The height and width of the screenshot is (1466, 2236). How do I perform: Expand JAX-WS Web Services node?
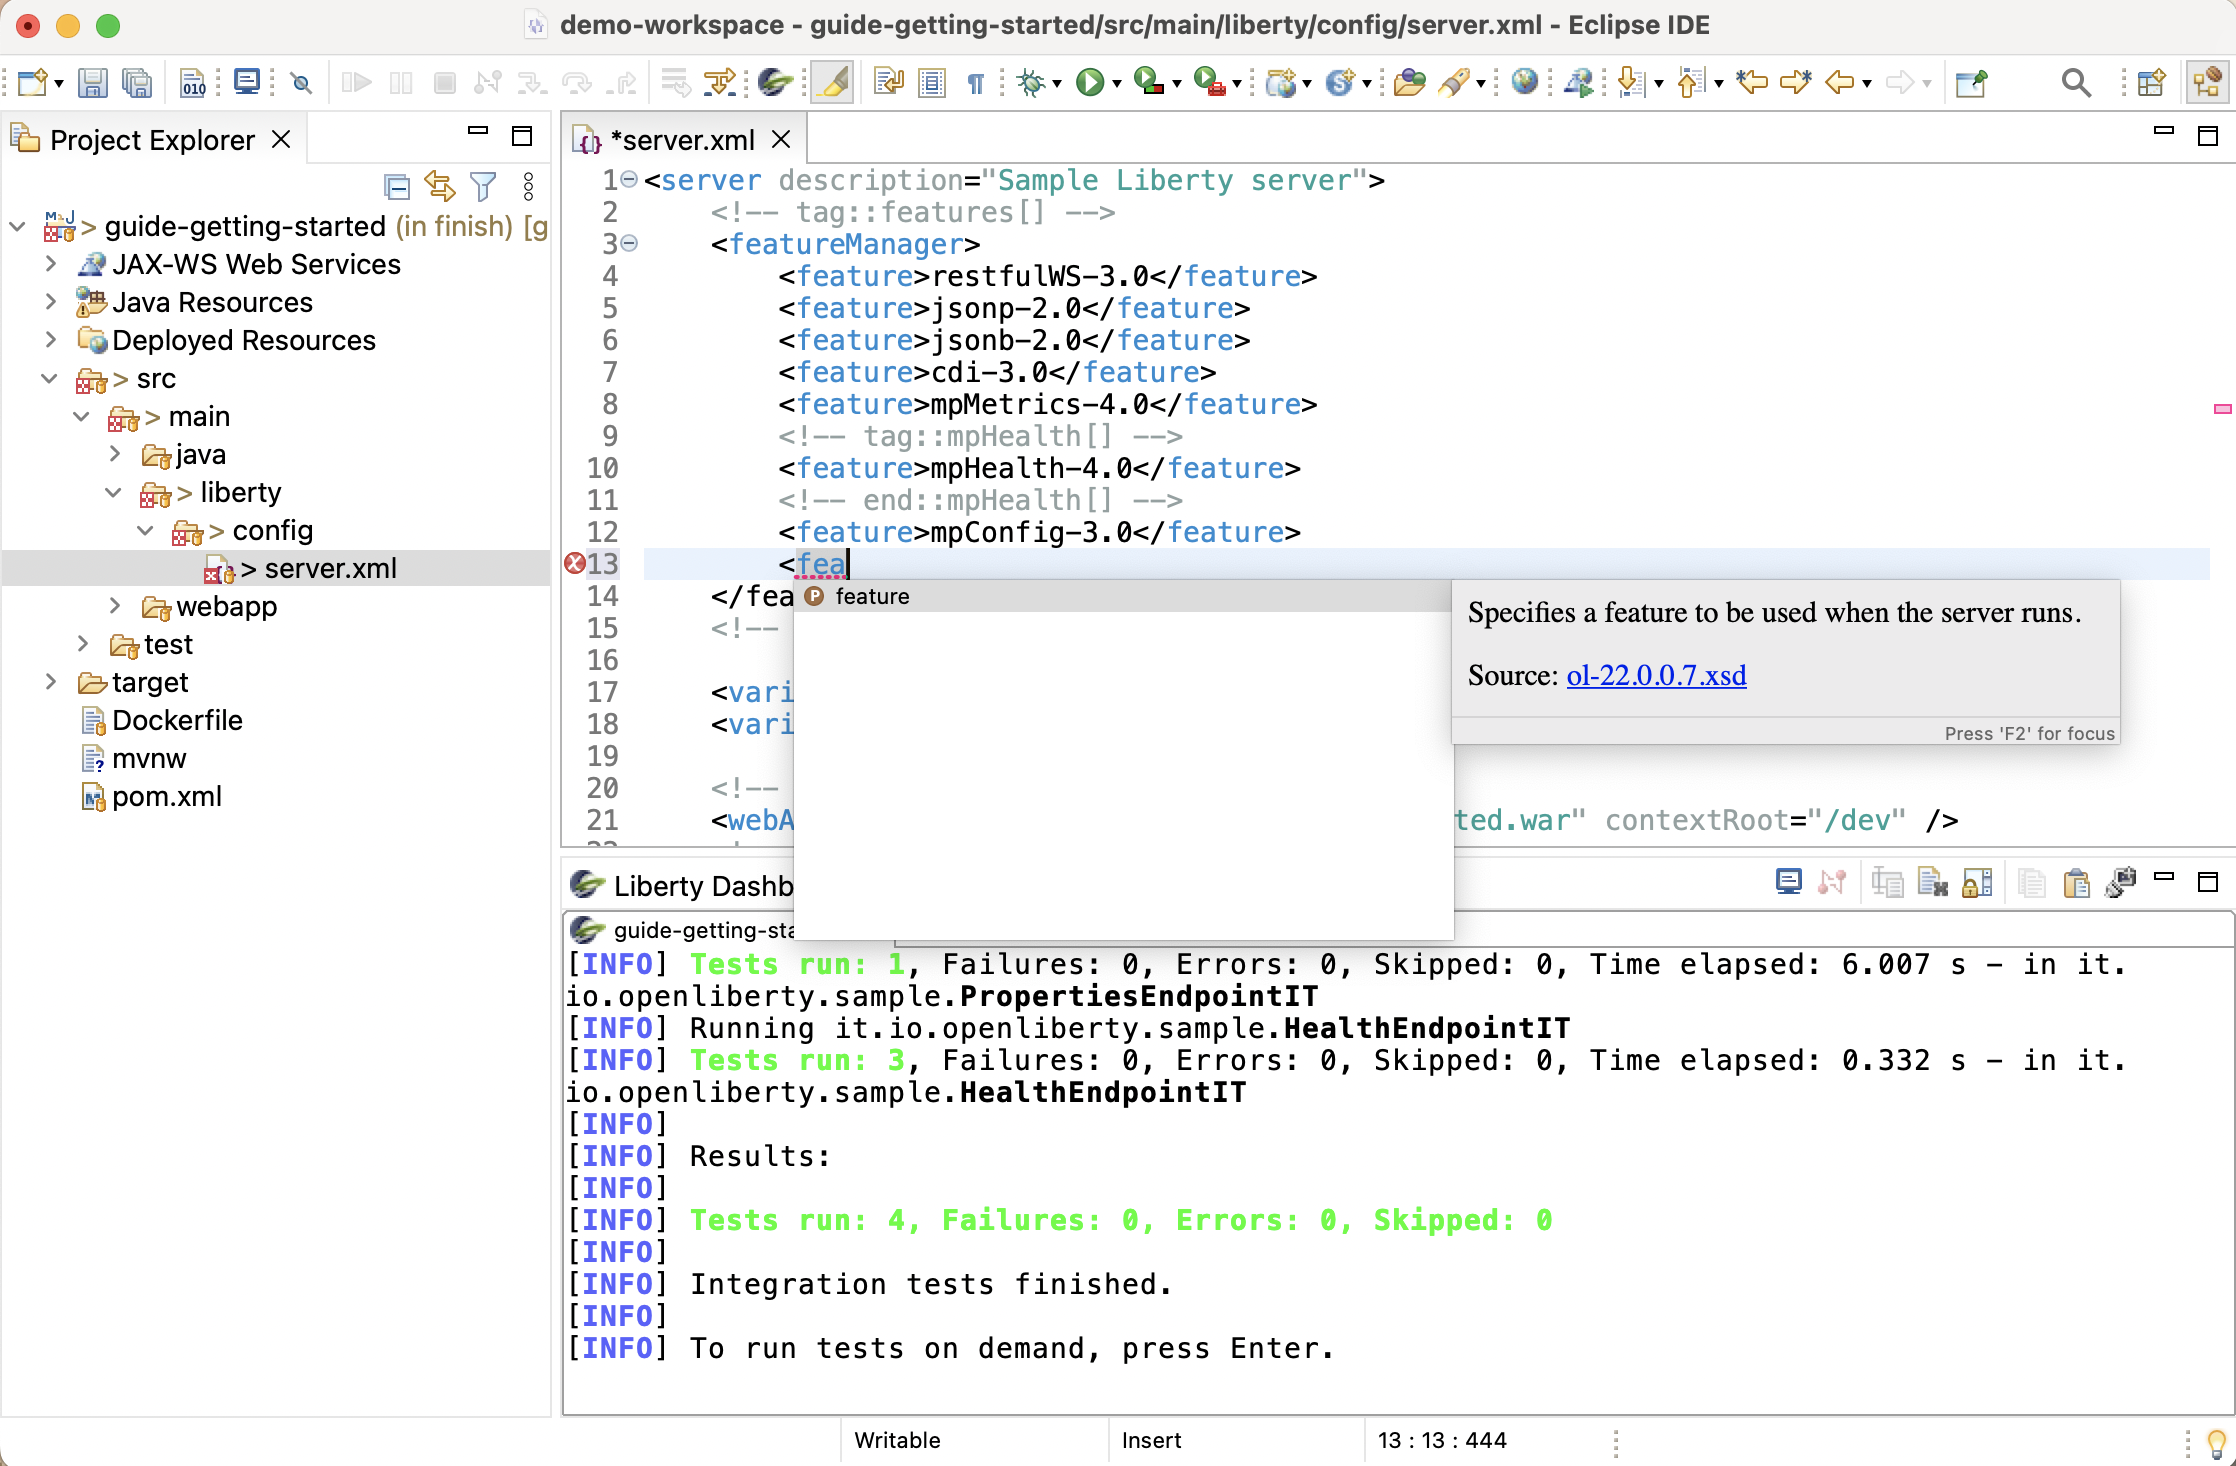click(50, 264)
